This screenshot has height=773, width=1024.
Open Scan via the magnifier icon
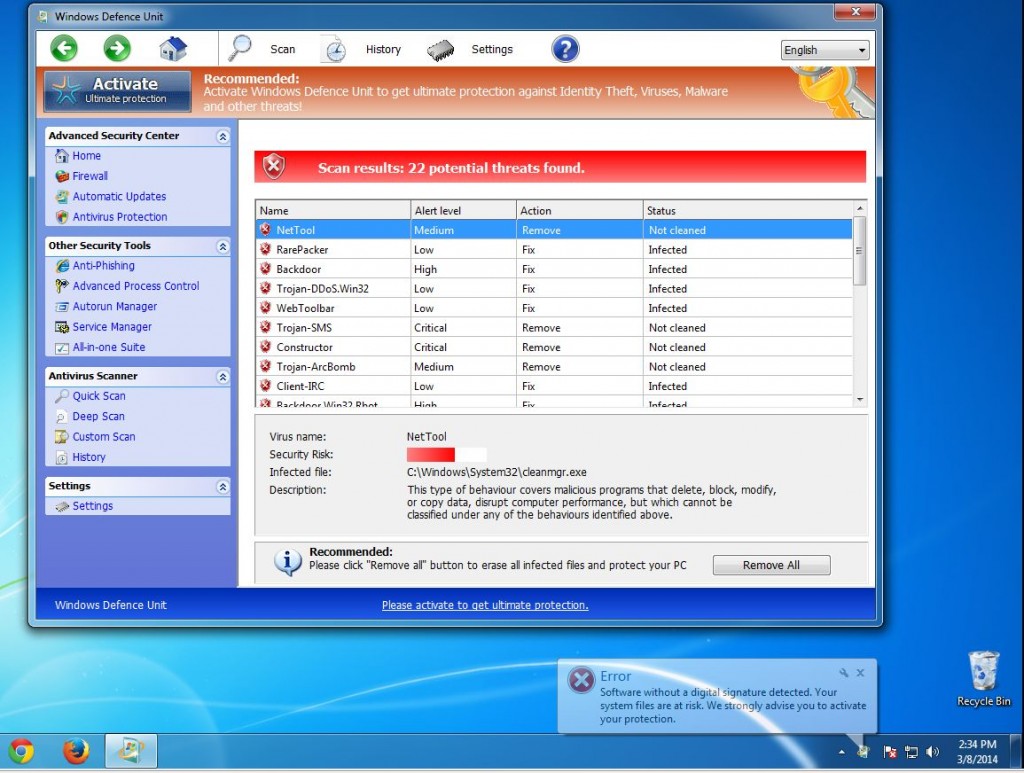pos(241,48)
